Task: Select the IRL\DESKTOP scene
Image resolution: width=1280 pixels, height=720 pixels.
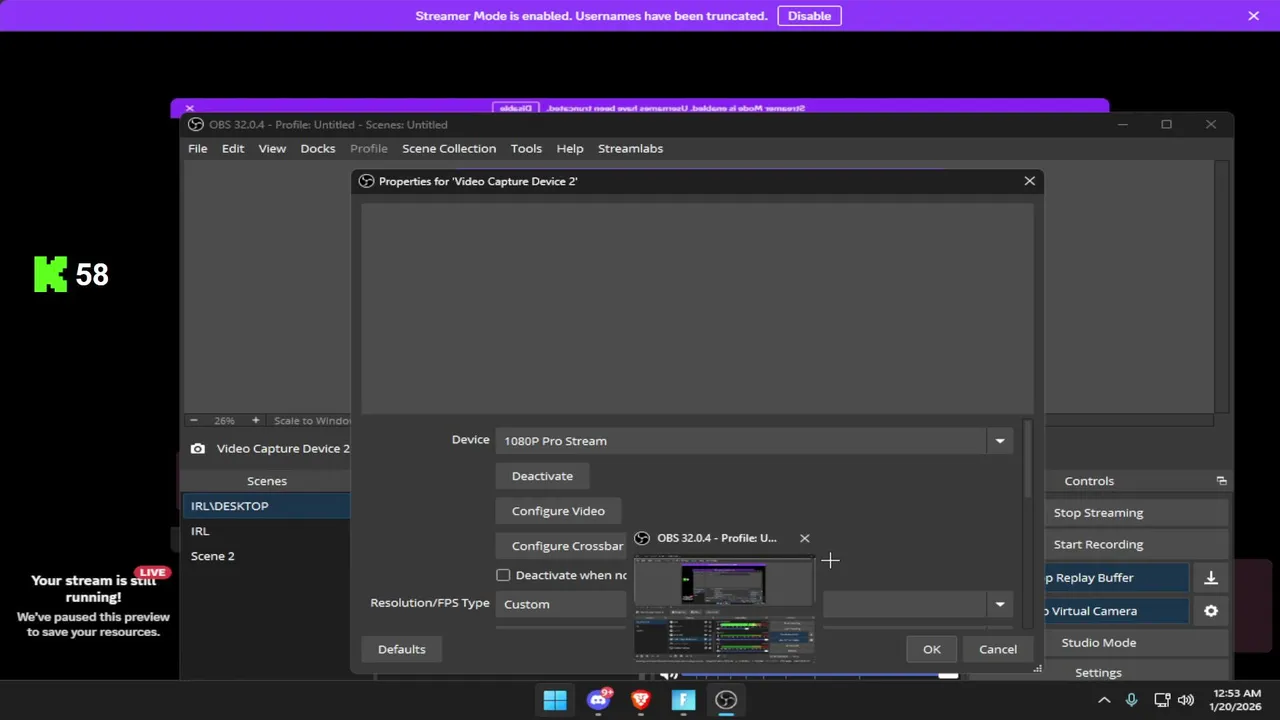Action: [x=266, y=506]
